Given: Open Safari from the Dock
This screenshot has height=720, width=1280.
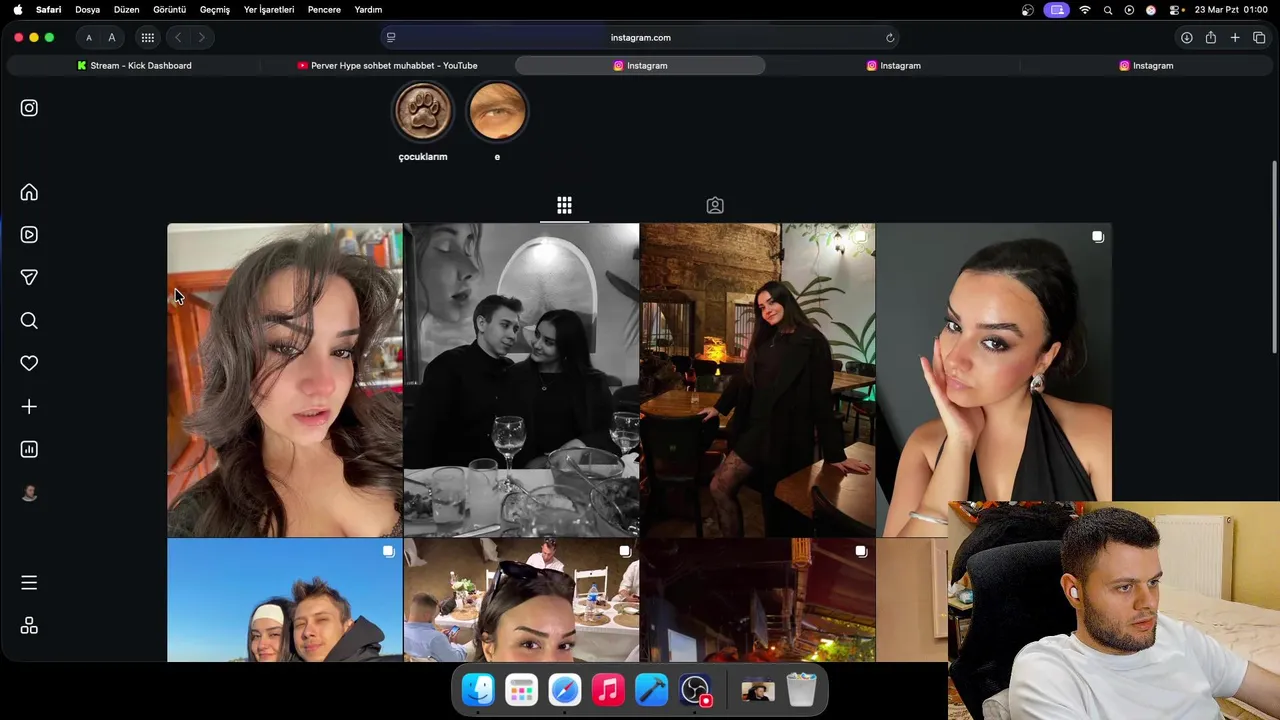Looking at the screenshot, I should 565,690.
